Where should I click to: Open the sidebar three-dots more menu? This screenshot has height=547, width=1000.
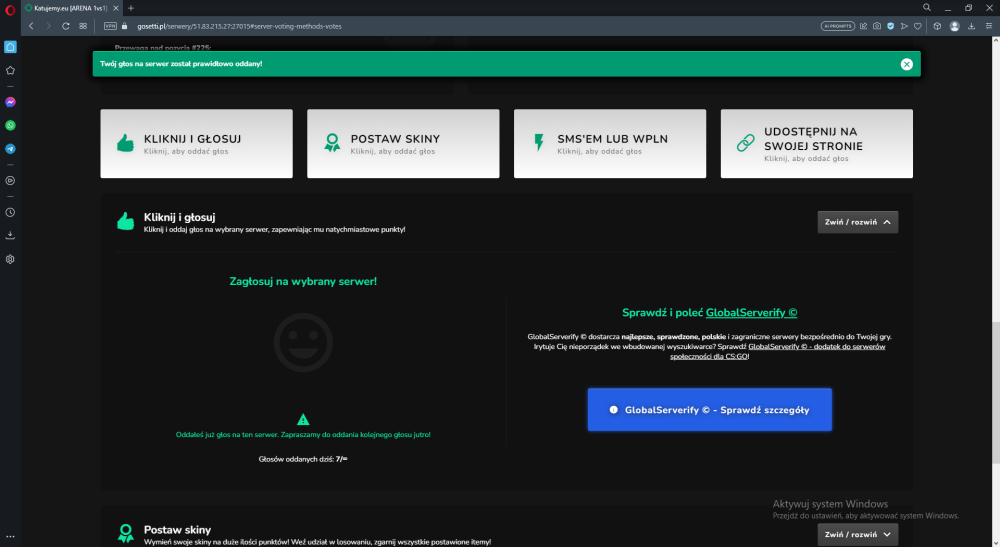click(x=10, y=537)
